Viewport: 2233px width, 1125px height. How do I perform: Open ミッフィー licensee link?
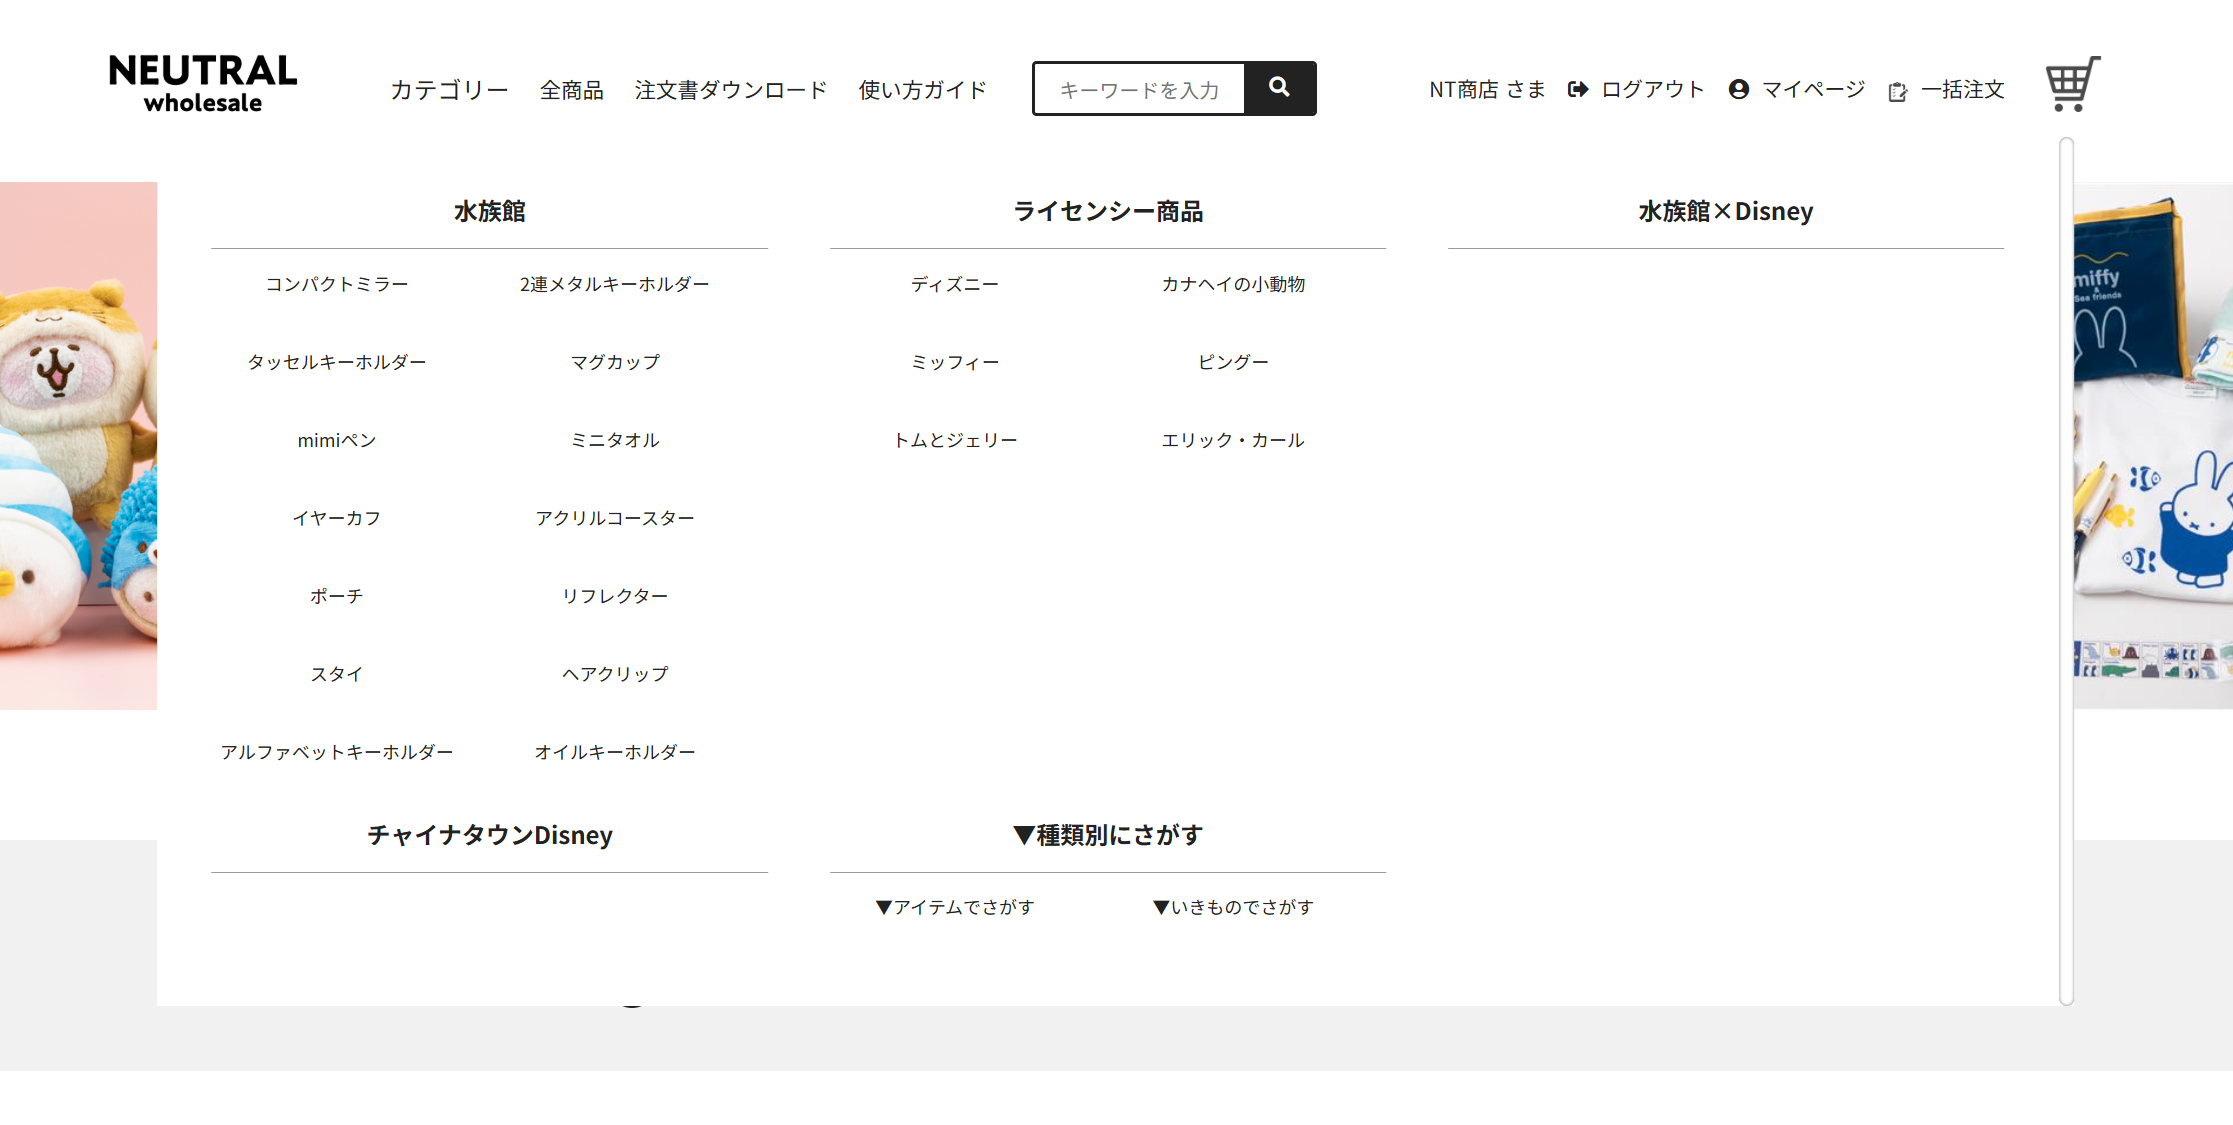click(955, 362)
